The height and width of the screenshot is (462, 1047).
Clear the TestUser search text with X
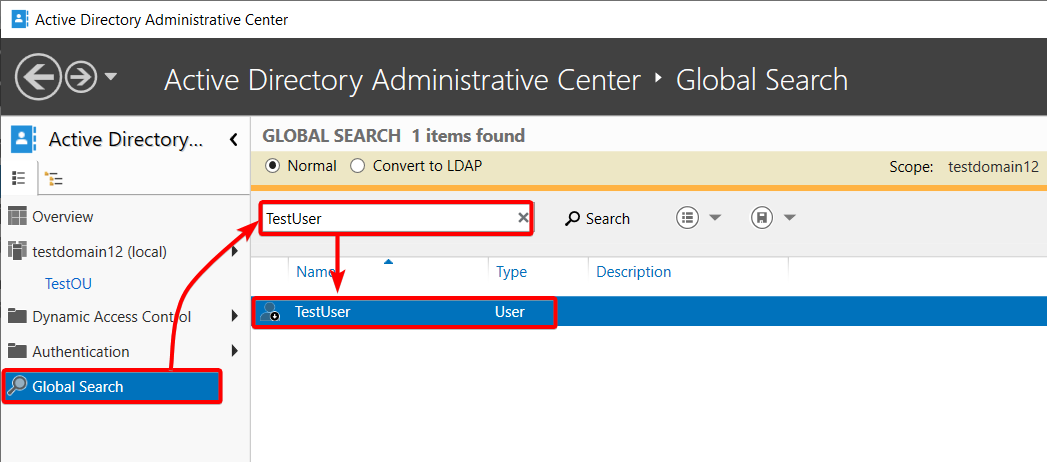coord(524,218)
